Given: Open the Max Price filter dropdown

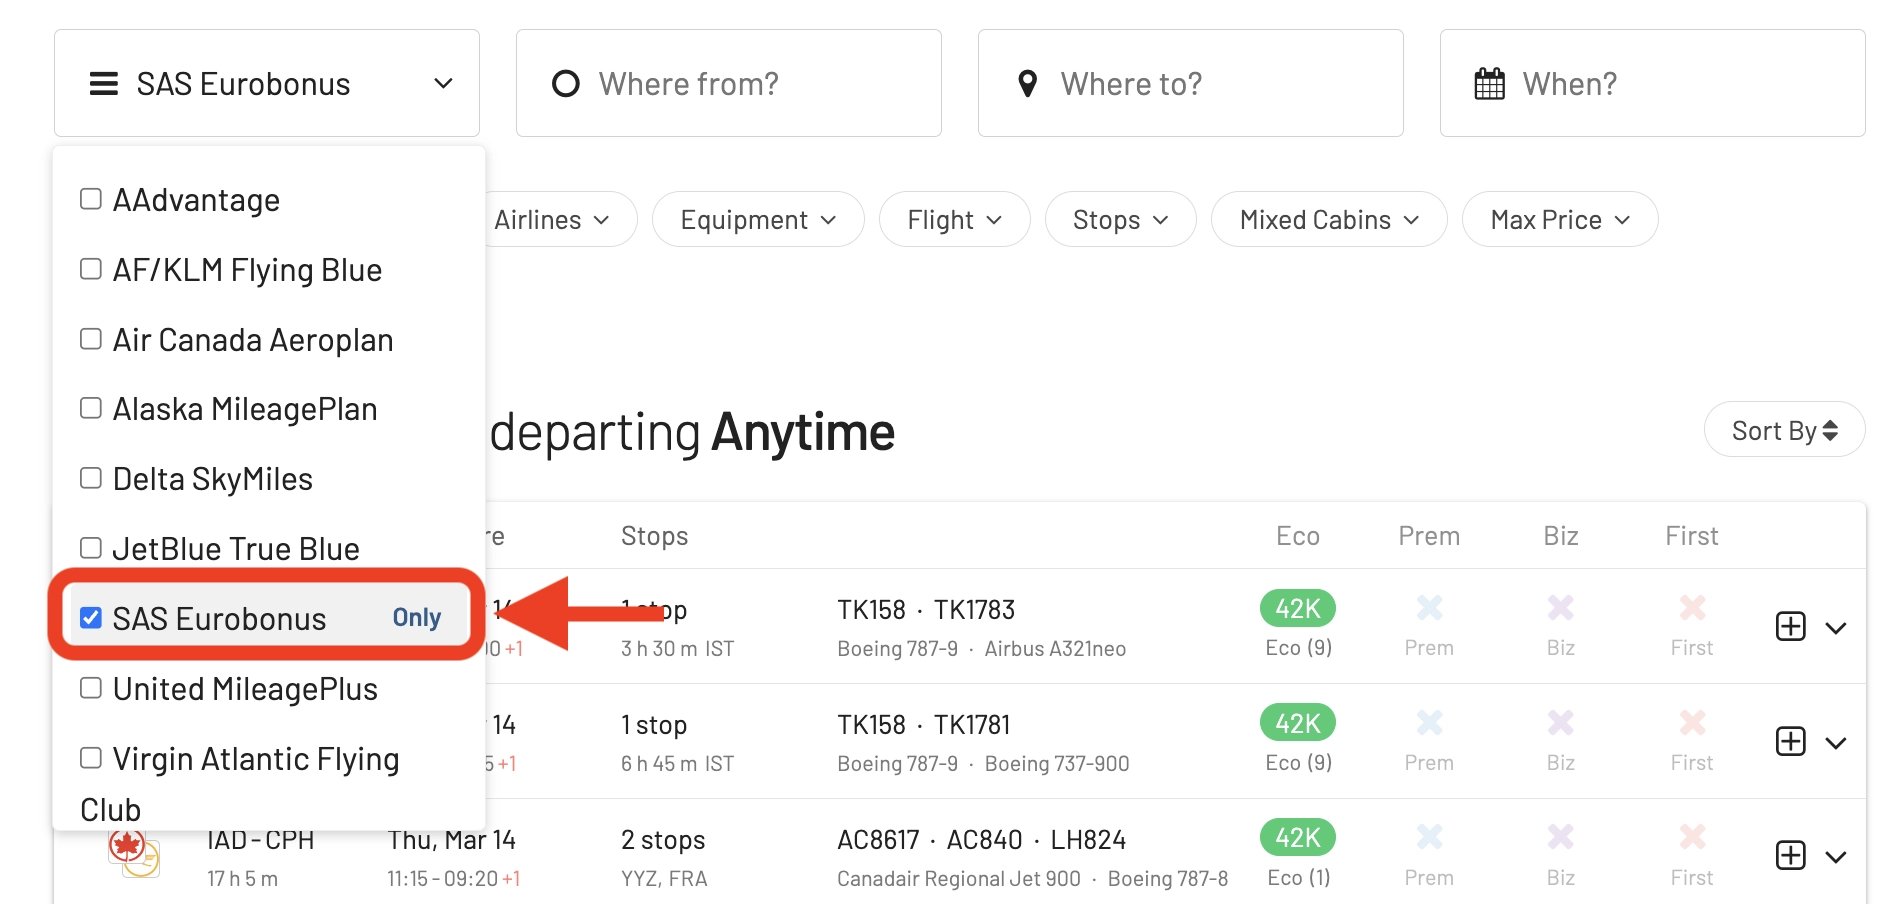Looking at the screenshot, I should [x=1560, y=220].
